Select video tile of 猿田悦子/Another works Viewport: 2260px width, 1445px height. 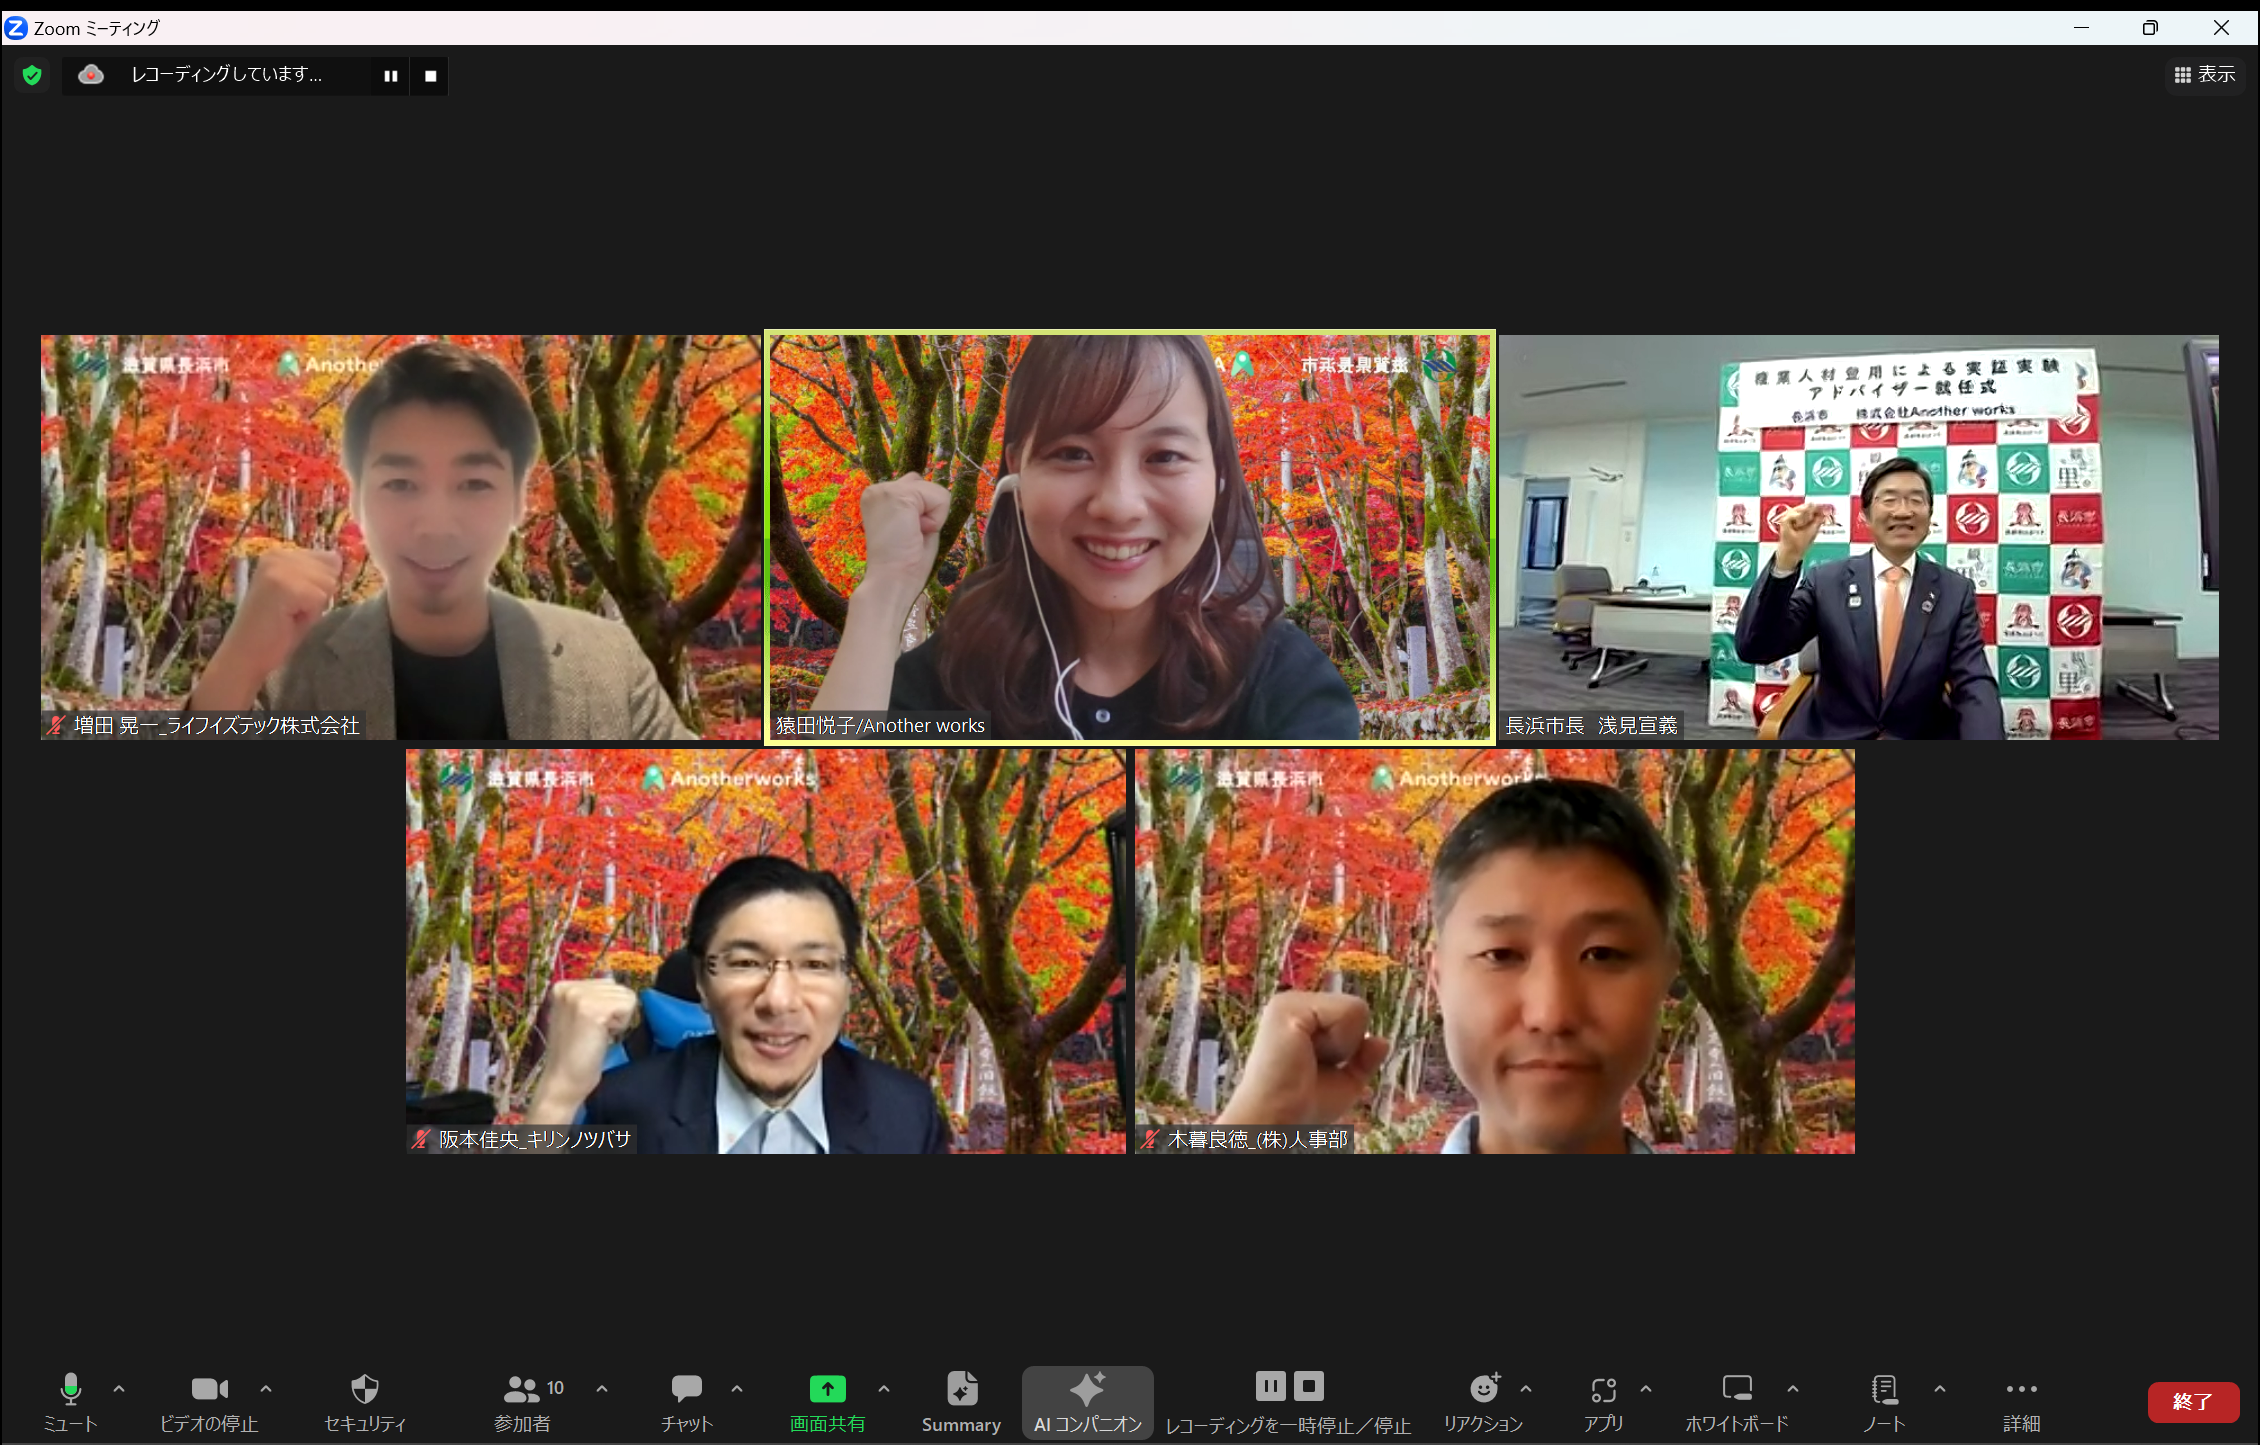1130,537
